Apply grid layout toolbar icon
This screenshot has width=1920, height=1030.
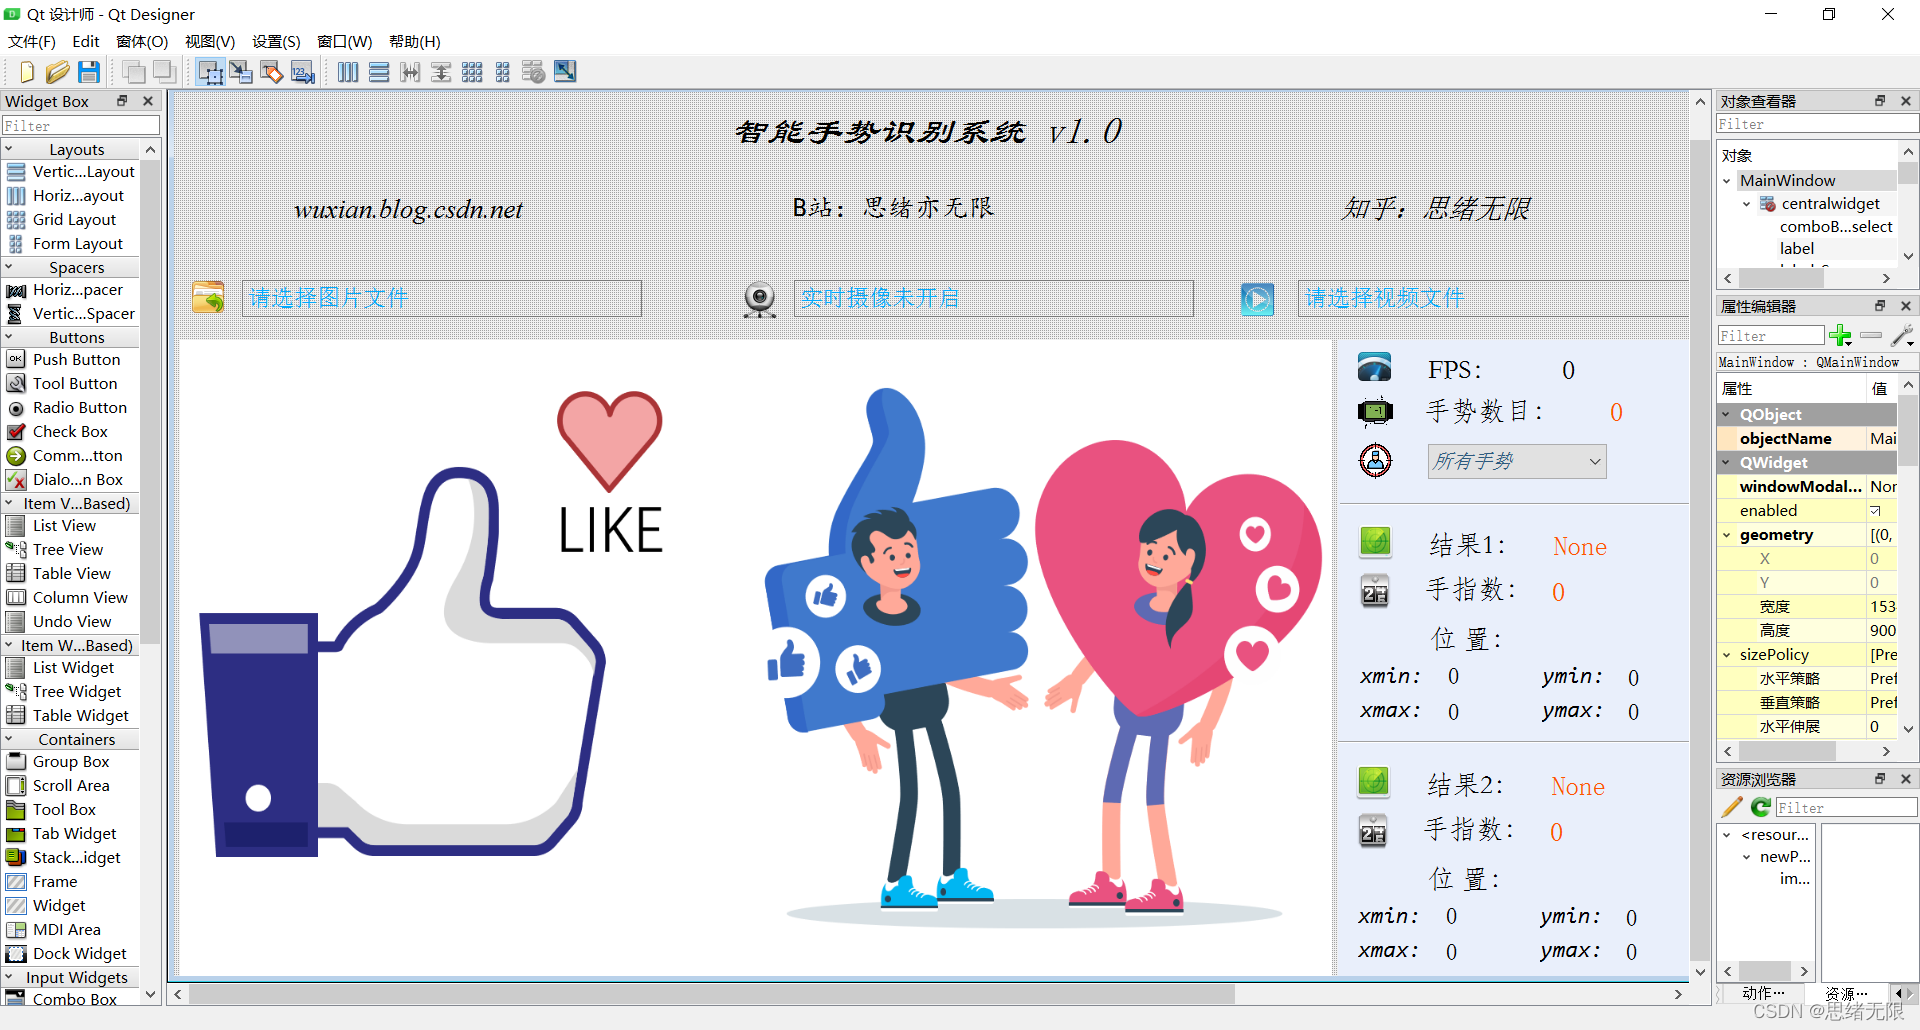(x=472, y=72)
